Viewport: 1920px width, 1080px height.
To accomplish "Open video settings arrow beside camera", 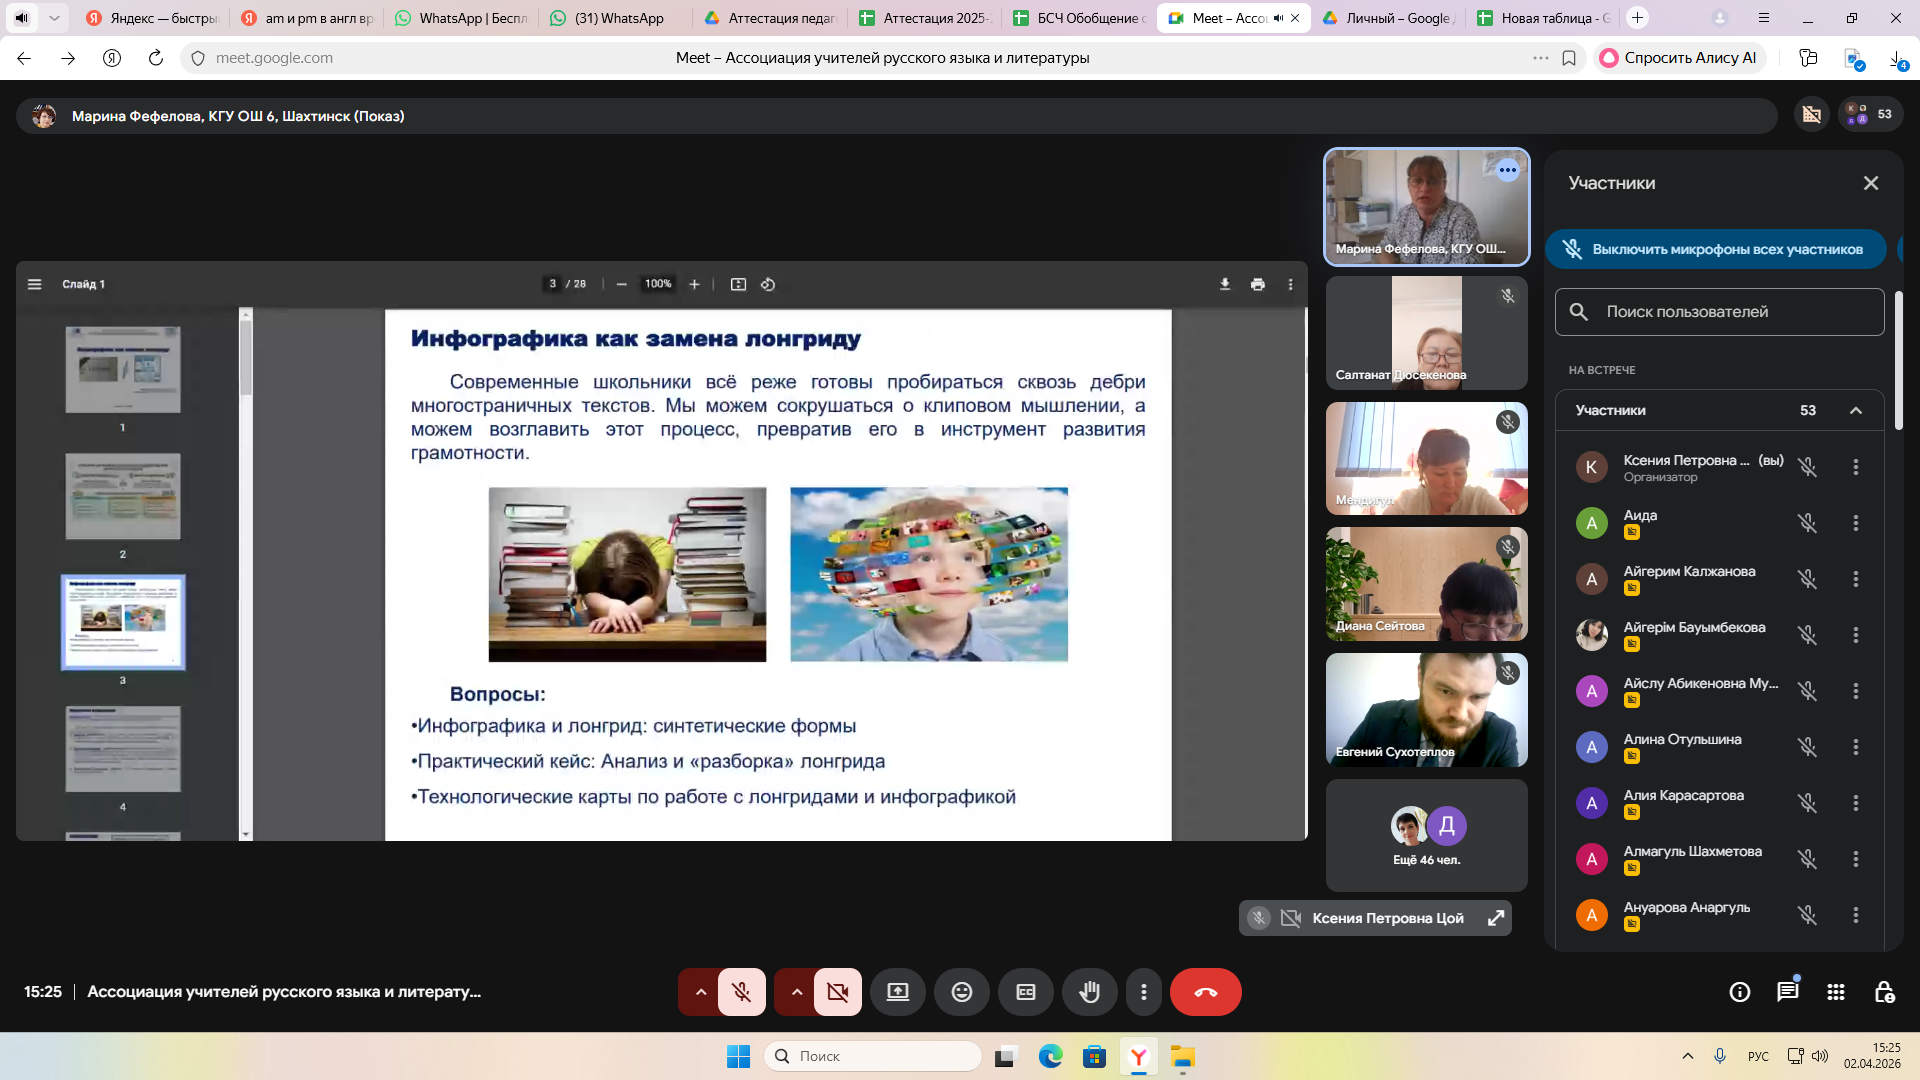I will [796, 992].
